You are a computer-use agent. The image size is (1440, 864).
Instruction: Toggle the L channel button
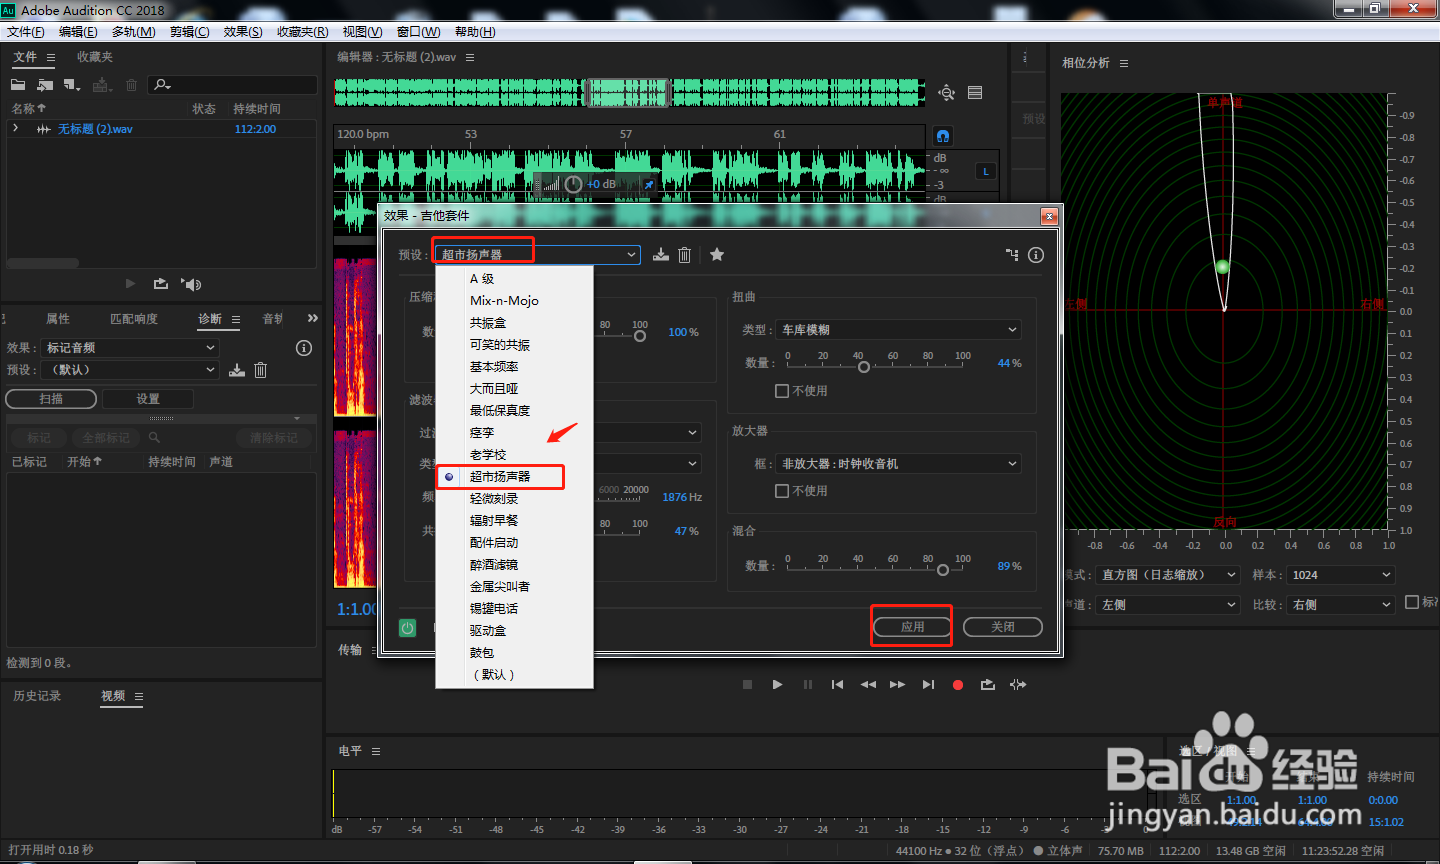986,172
